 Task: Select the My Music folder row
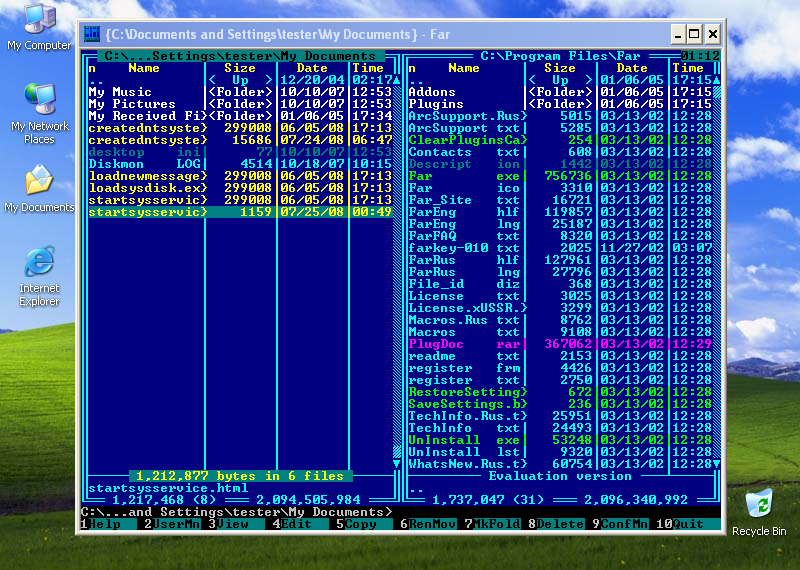[x=240, y=92]
